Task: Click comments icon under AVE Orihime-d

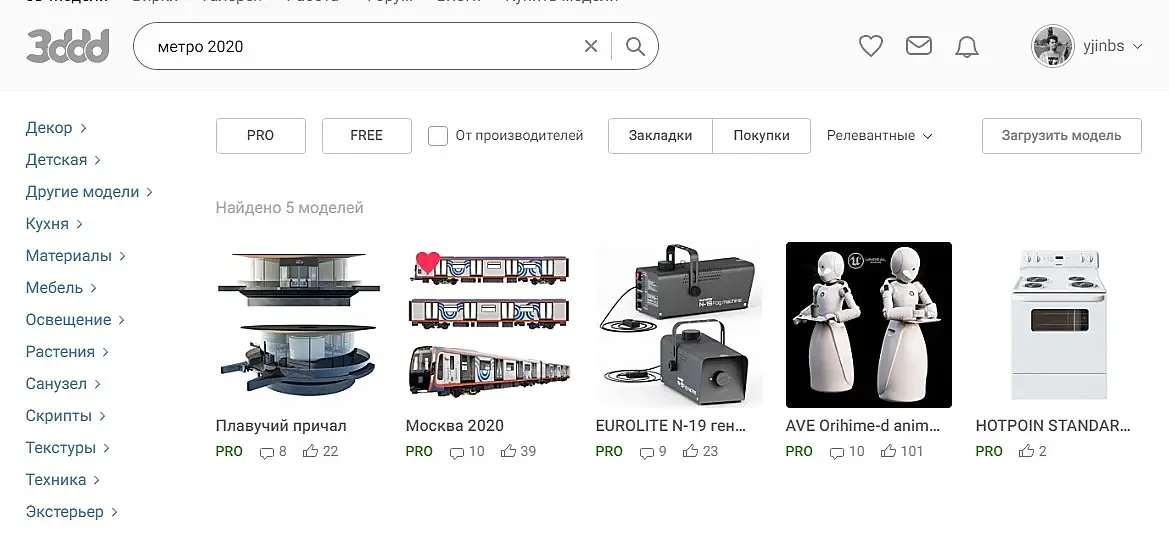Action: (x=836, y=452)
